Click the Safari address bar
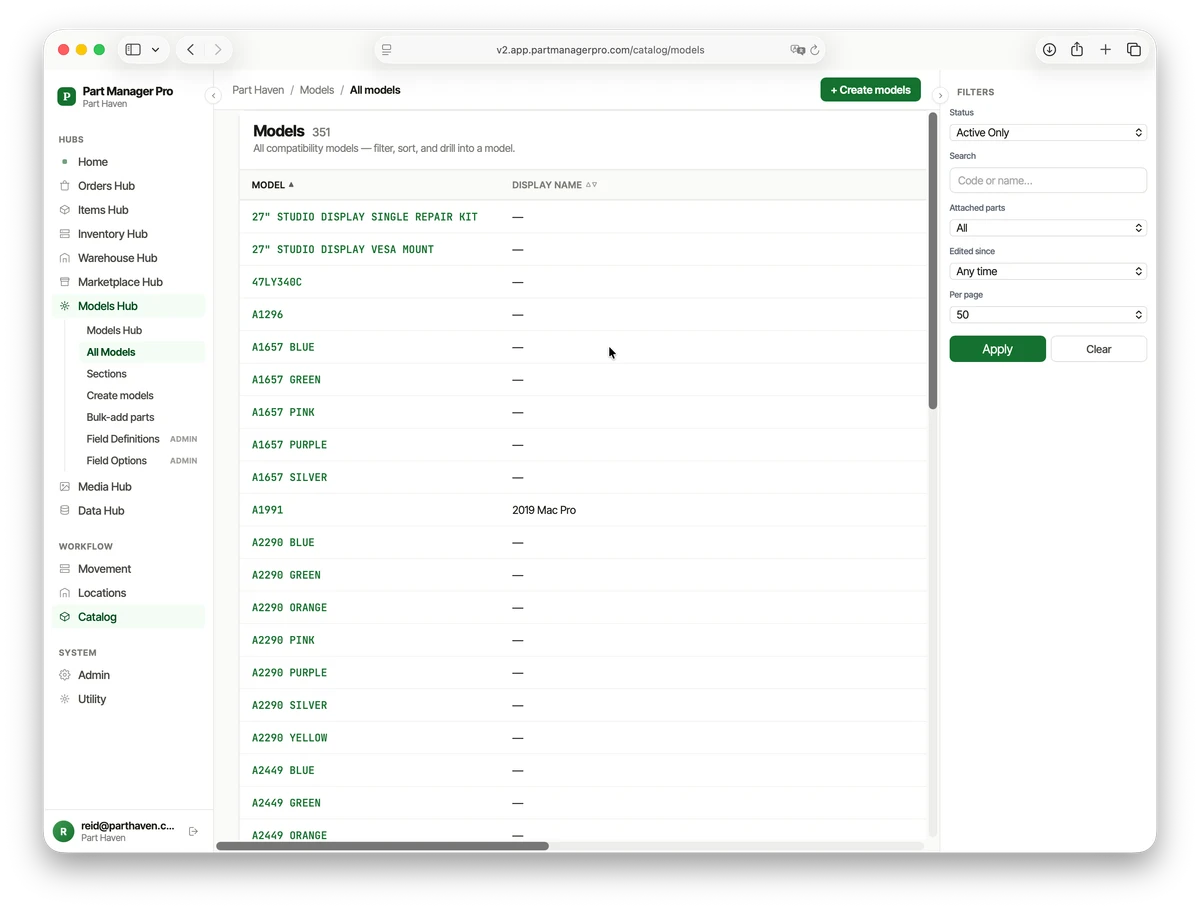 [600, 50]
